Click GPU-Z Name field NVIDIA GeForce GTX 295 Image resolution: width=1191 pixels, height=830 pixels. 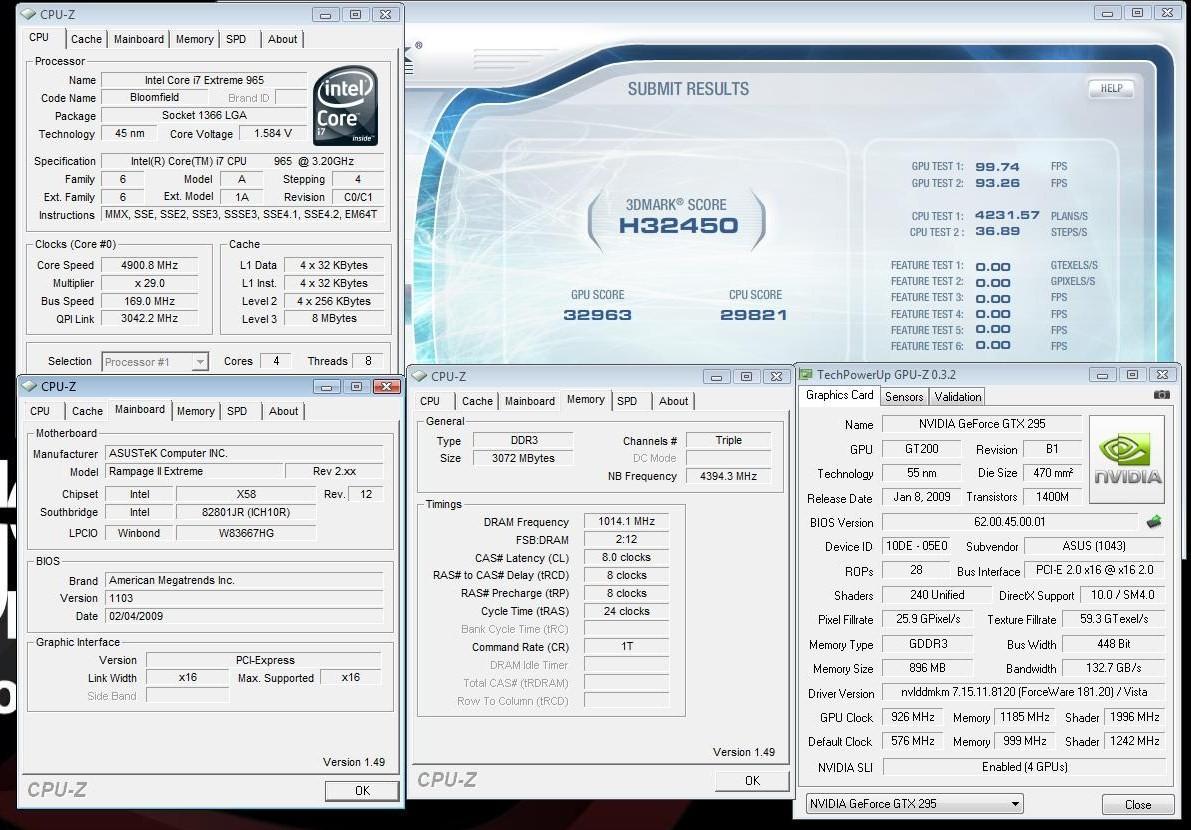click(982, 424)
